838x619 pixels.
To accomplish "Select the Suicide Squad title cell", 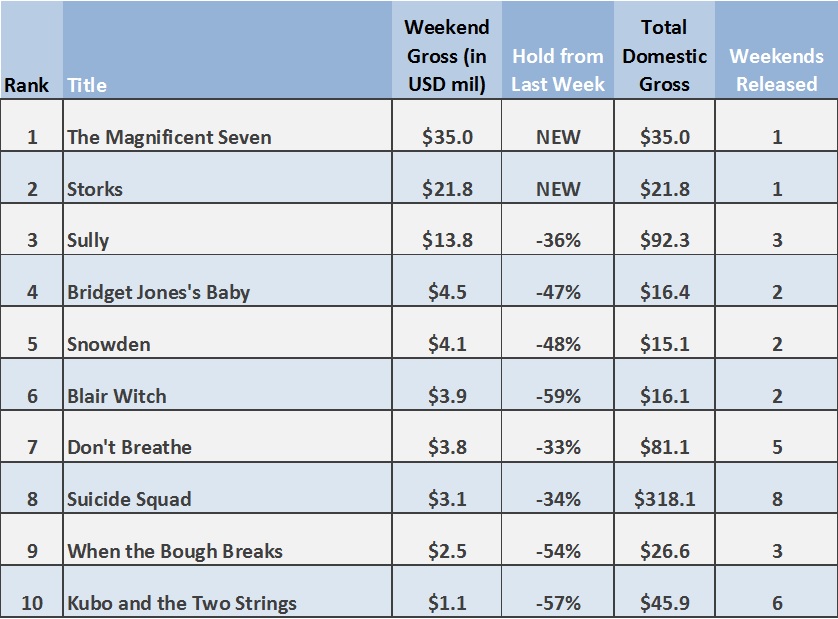I will click(x=129, y=499).
